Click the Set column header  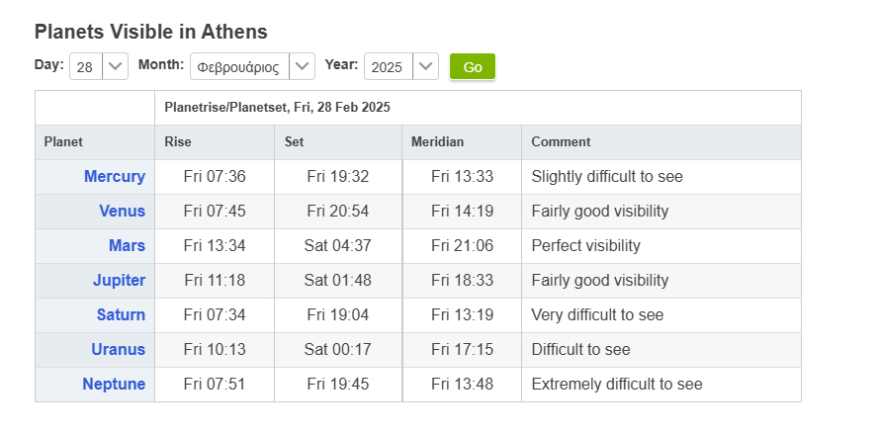click(294, 142)
